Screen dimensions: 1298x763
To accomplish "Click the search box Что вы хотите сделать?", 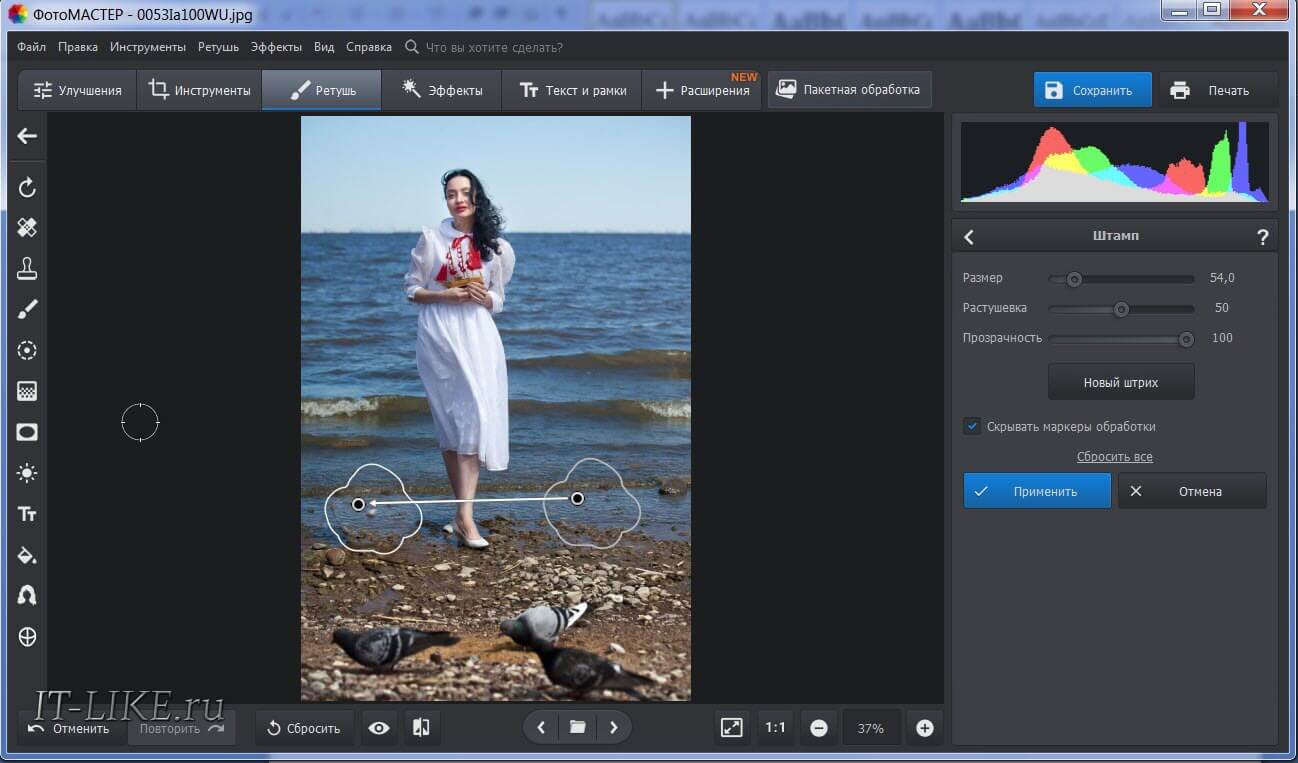I will click(x=494, y=47).
